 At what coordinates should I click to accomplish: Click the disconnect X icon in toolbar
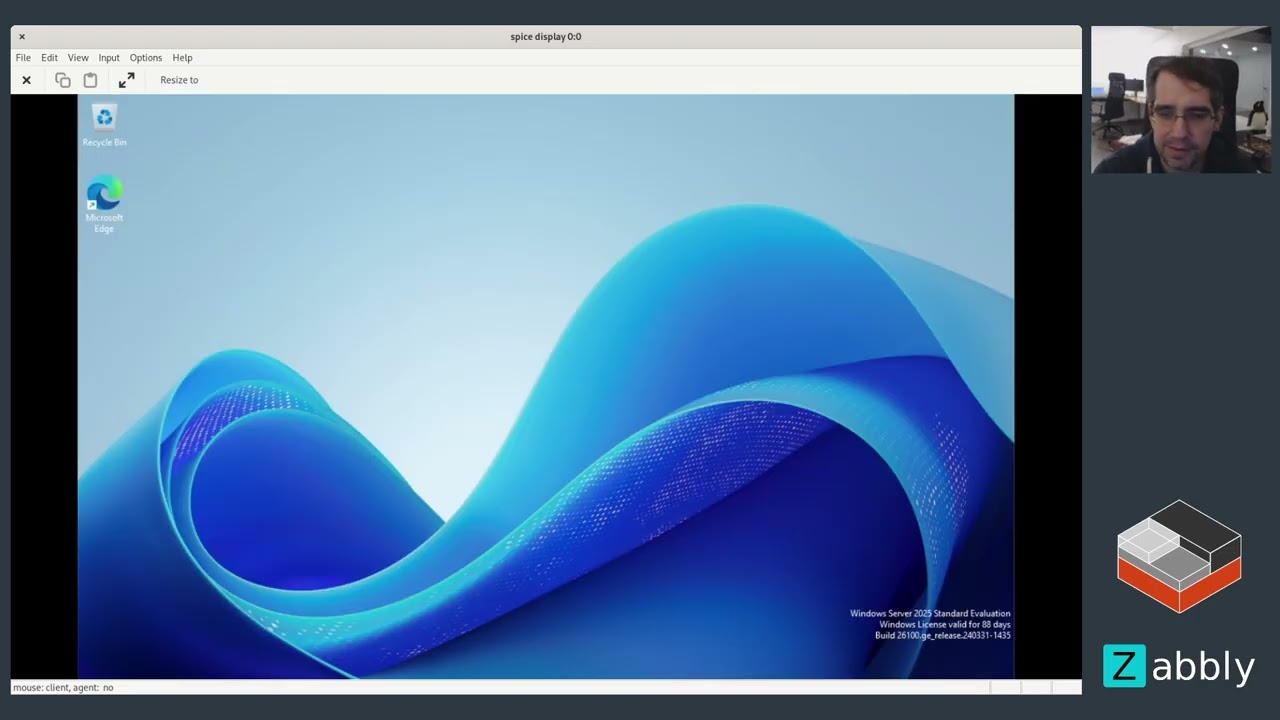tap(27, 80)
